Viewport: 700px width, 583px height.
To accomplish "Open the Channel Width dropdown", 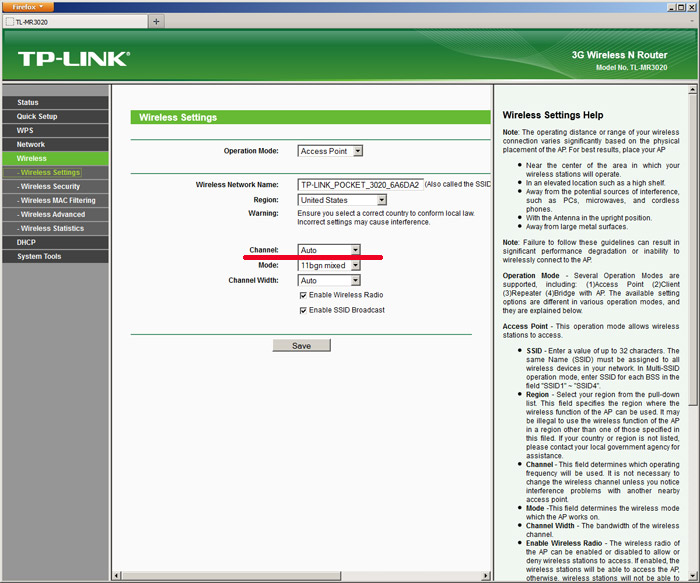I will click(x=329, y=280).
